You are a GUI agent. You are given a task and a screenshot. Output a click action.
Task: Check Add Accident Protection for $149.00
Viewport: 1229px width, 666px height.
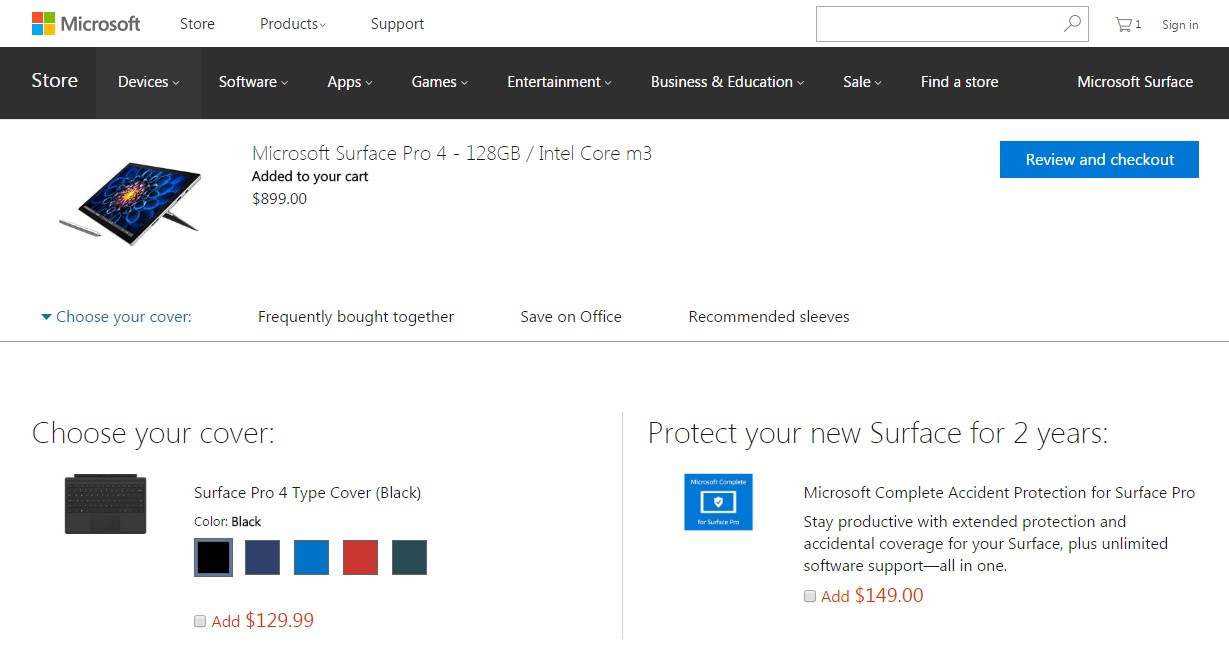tap(810, 596)
